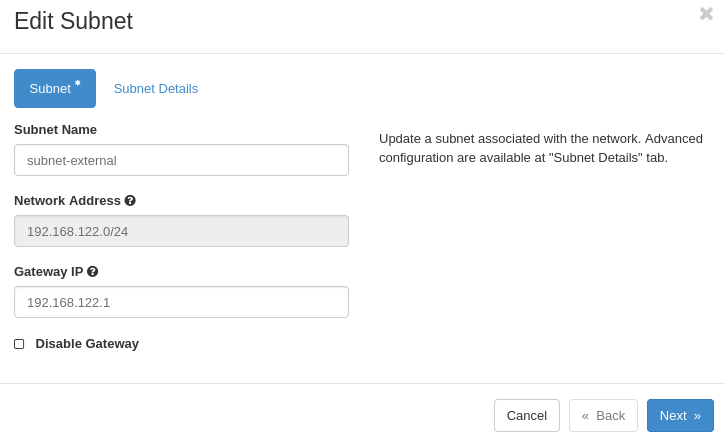This screenshot has height=439, width=725.
Task: Click the disabled Network Address field
Action: tap(181, 231)
